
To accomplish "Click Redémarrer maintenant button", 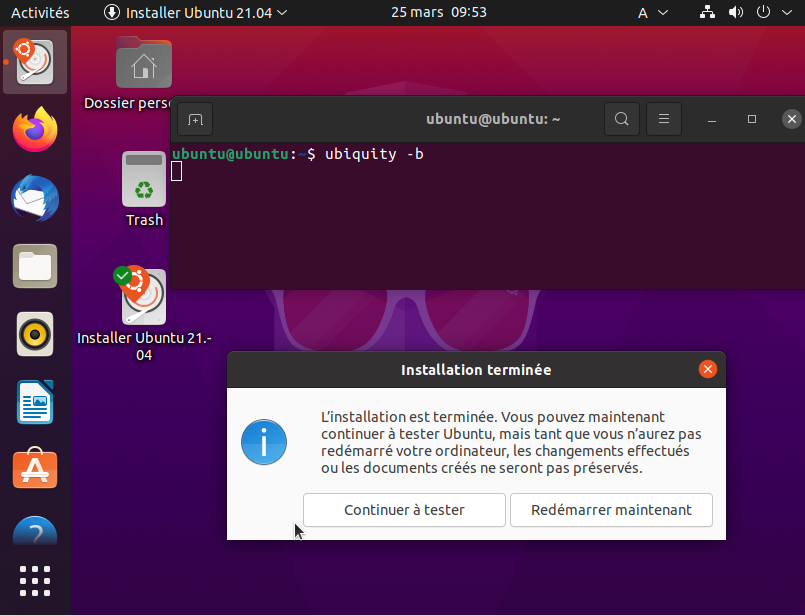I will click(x=611, y=510).
